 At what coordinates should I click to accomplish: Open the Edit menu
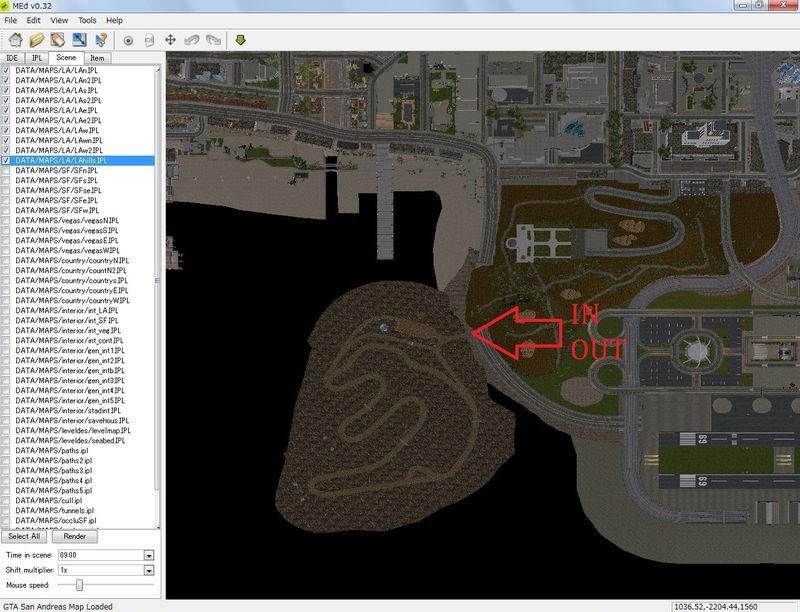coord(34,20)
